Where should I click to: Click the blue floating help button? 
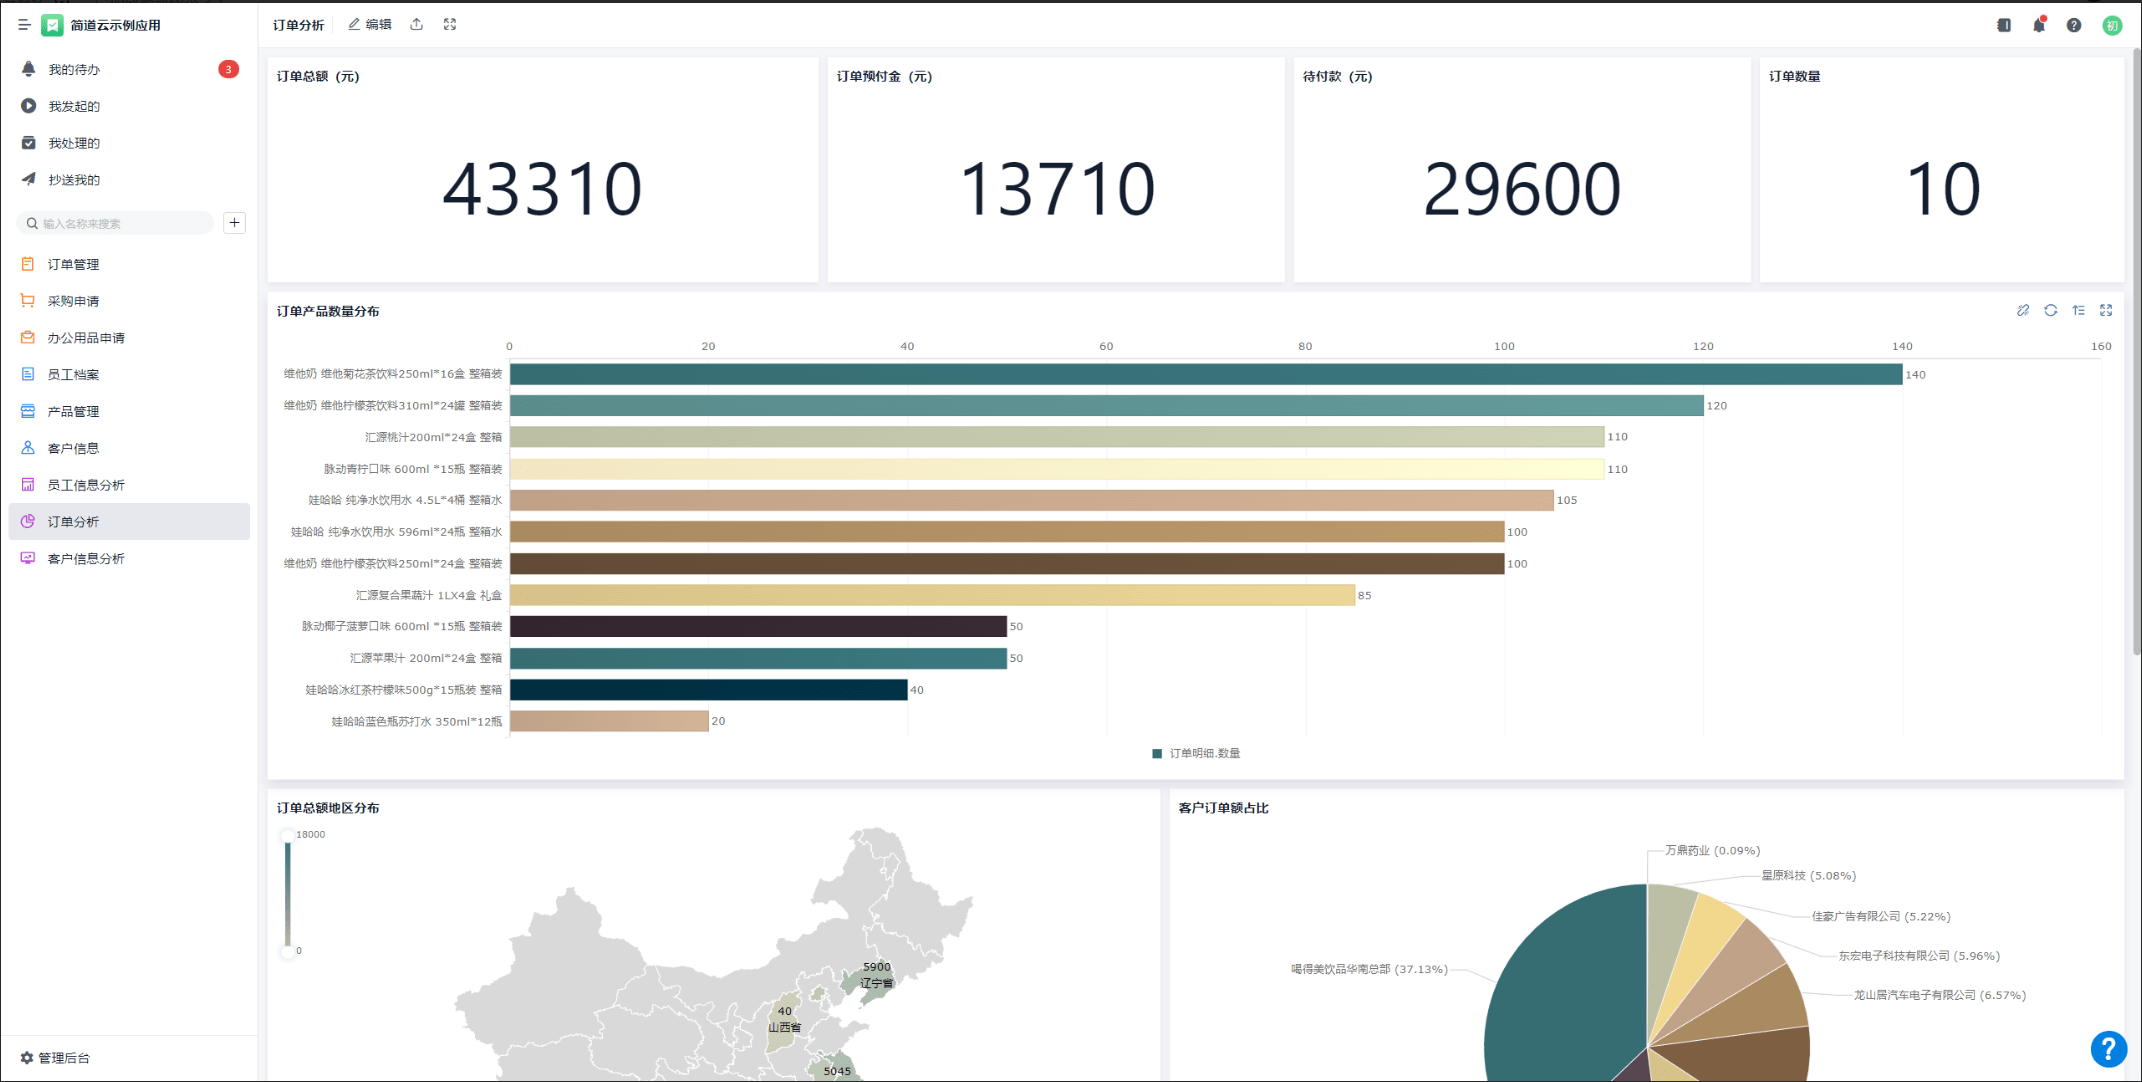2108,1048
